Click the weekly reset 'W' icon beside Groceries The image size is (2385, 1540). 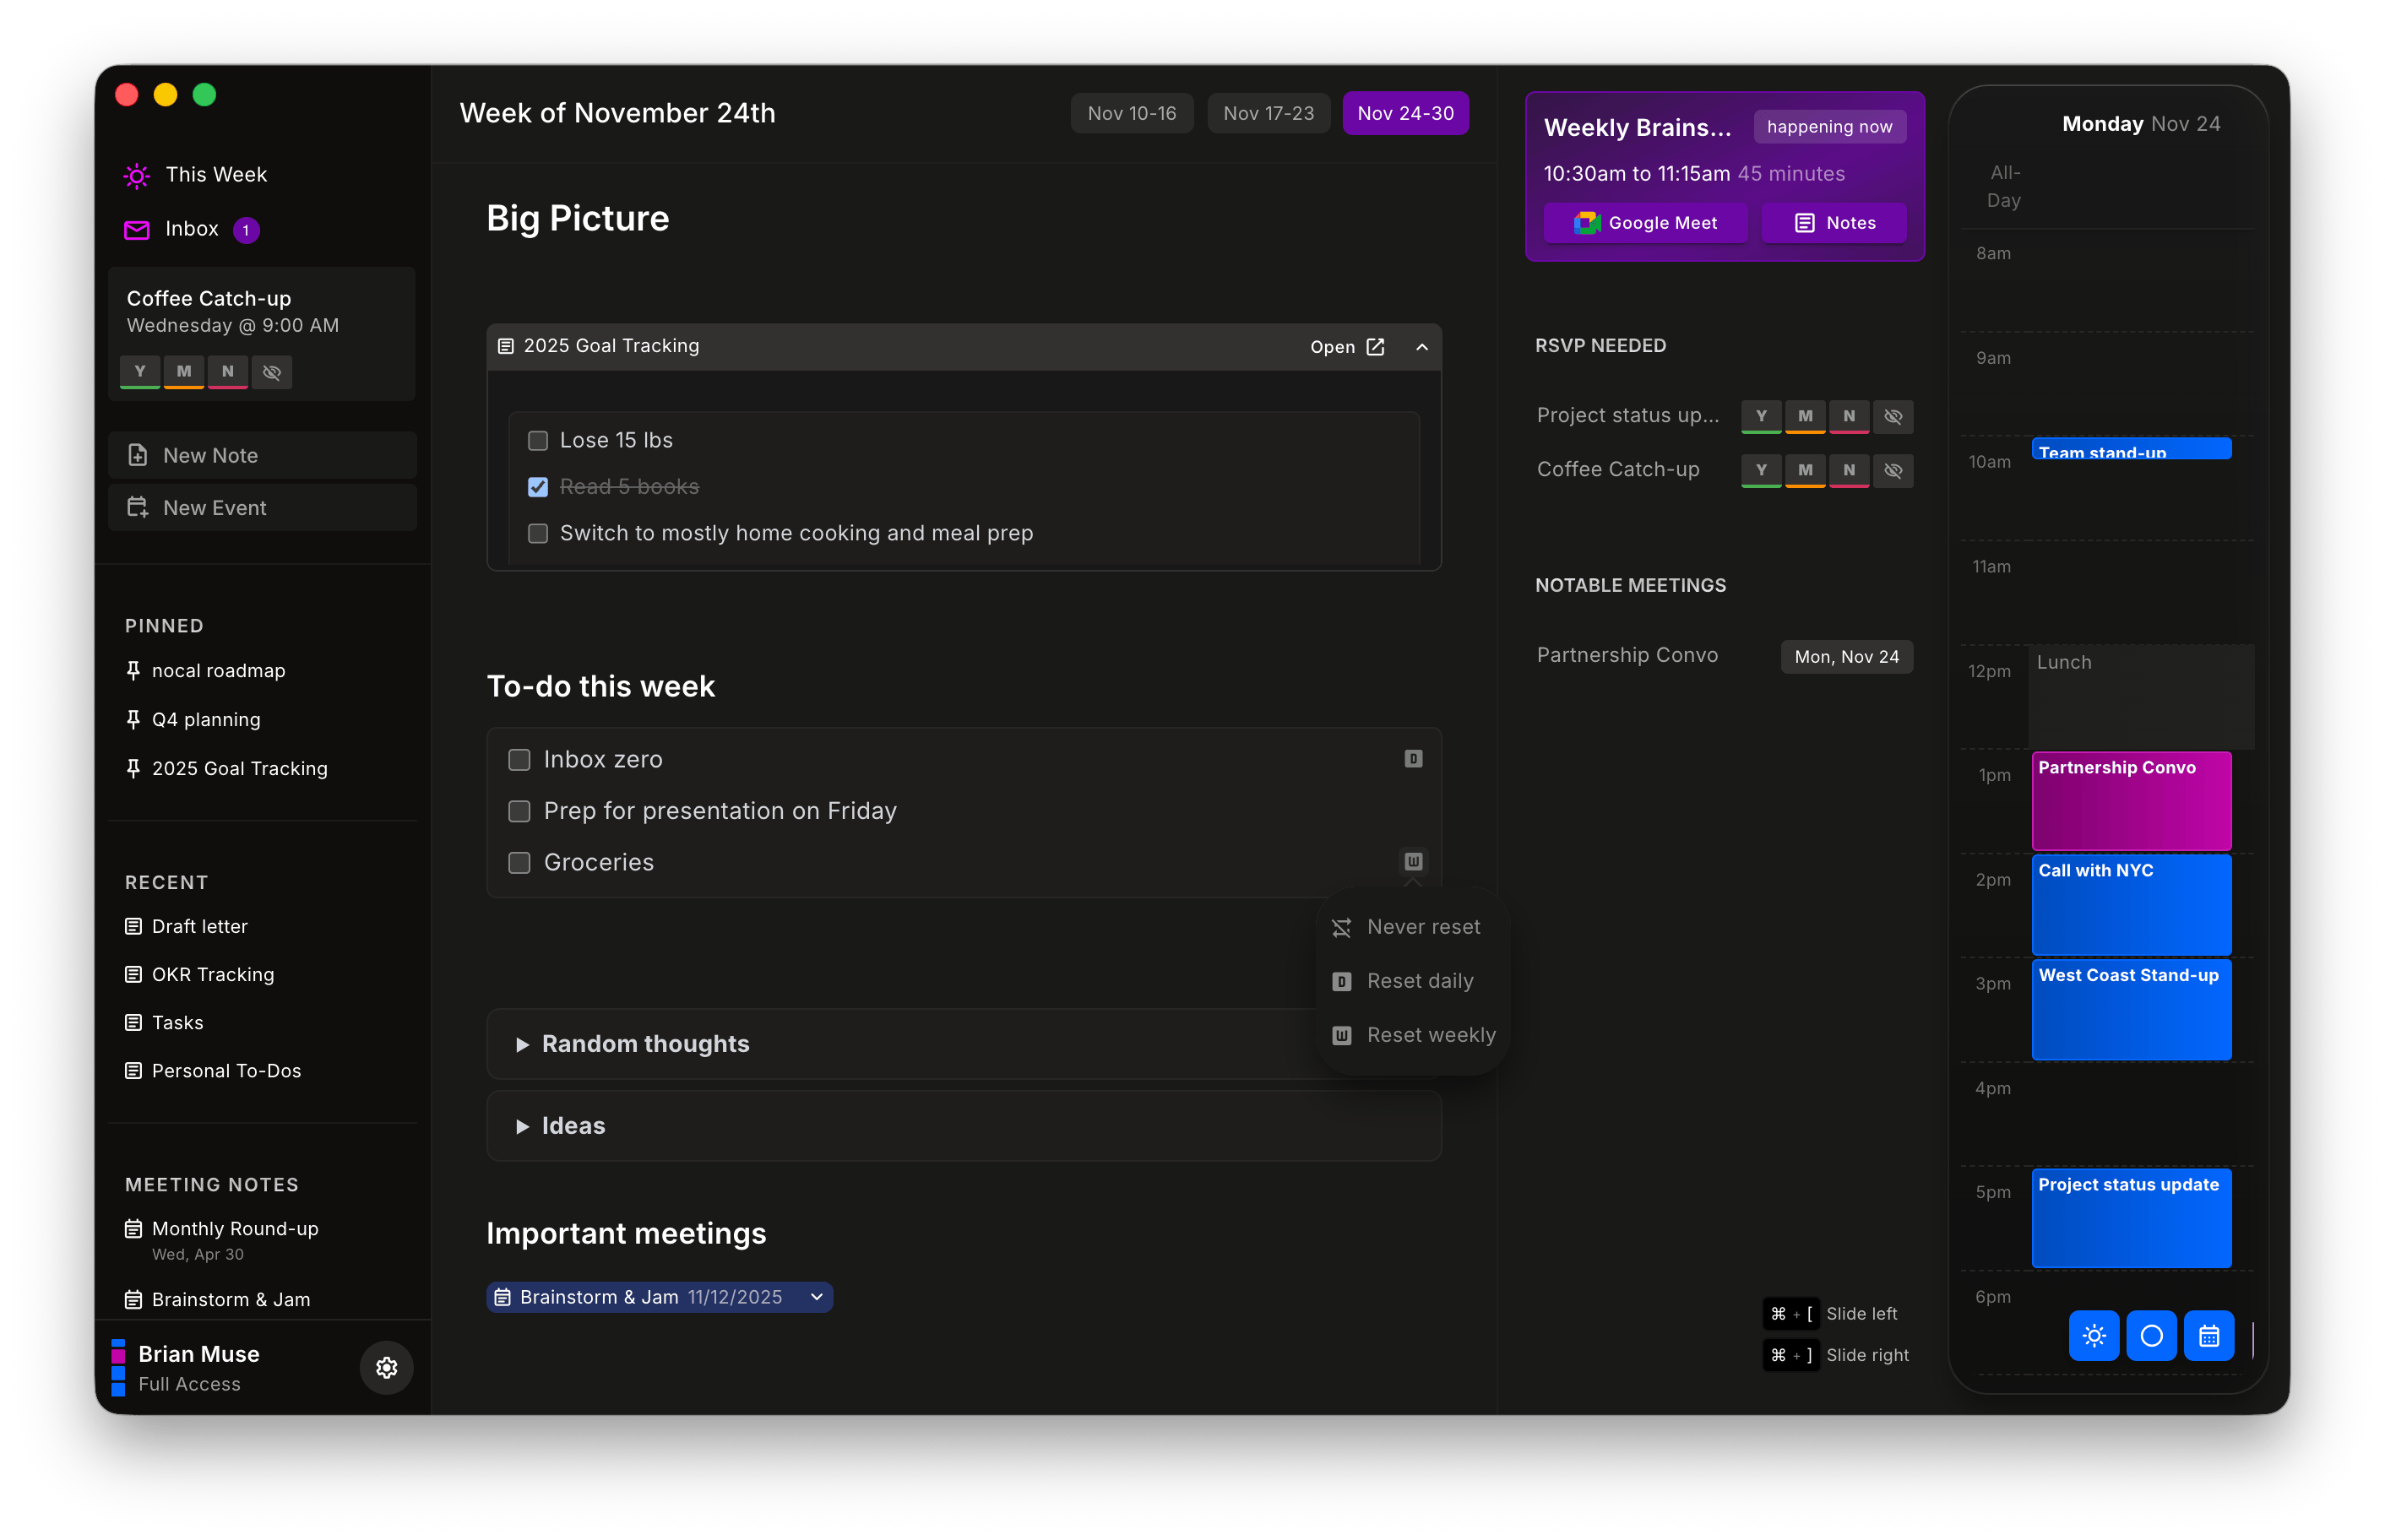[1413, 861]
